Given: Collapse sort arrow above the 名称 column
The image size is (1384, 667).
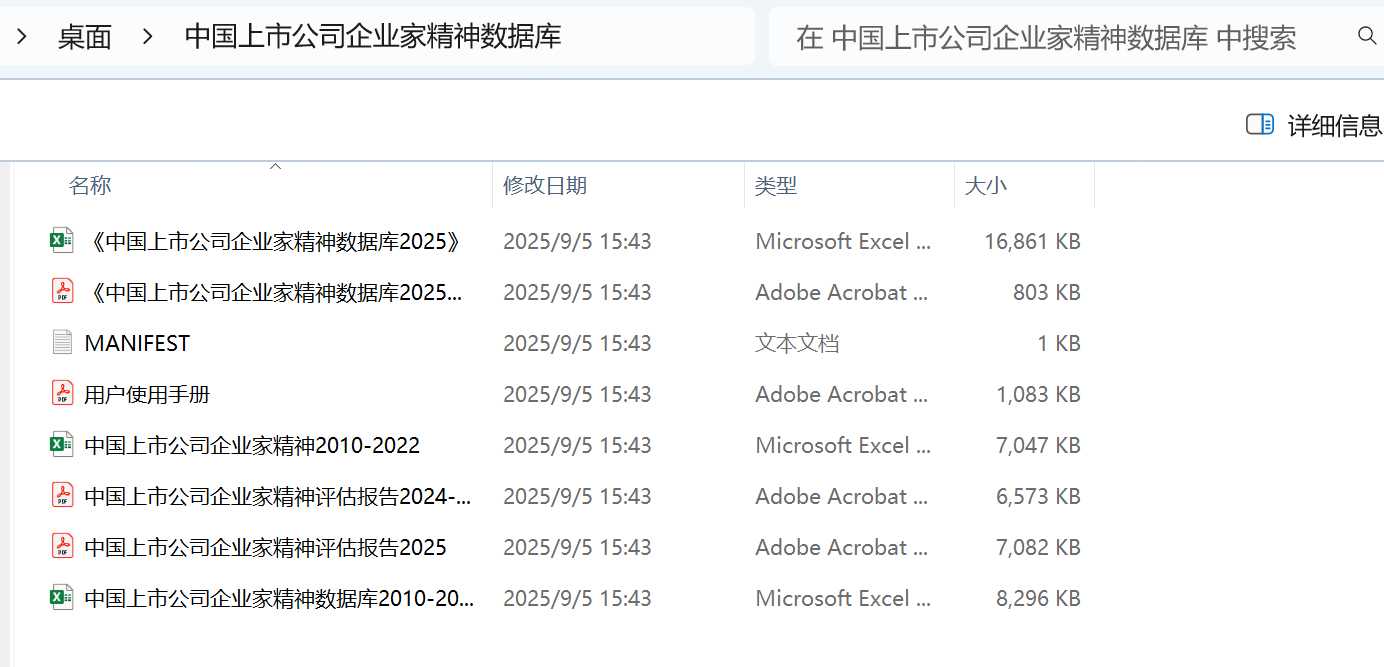Looking at the screenshot, I should tap(276, 167).
